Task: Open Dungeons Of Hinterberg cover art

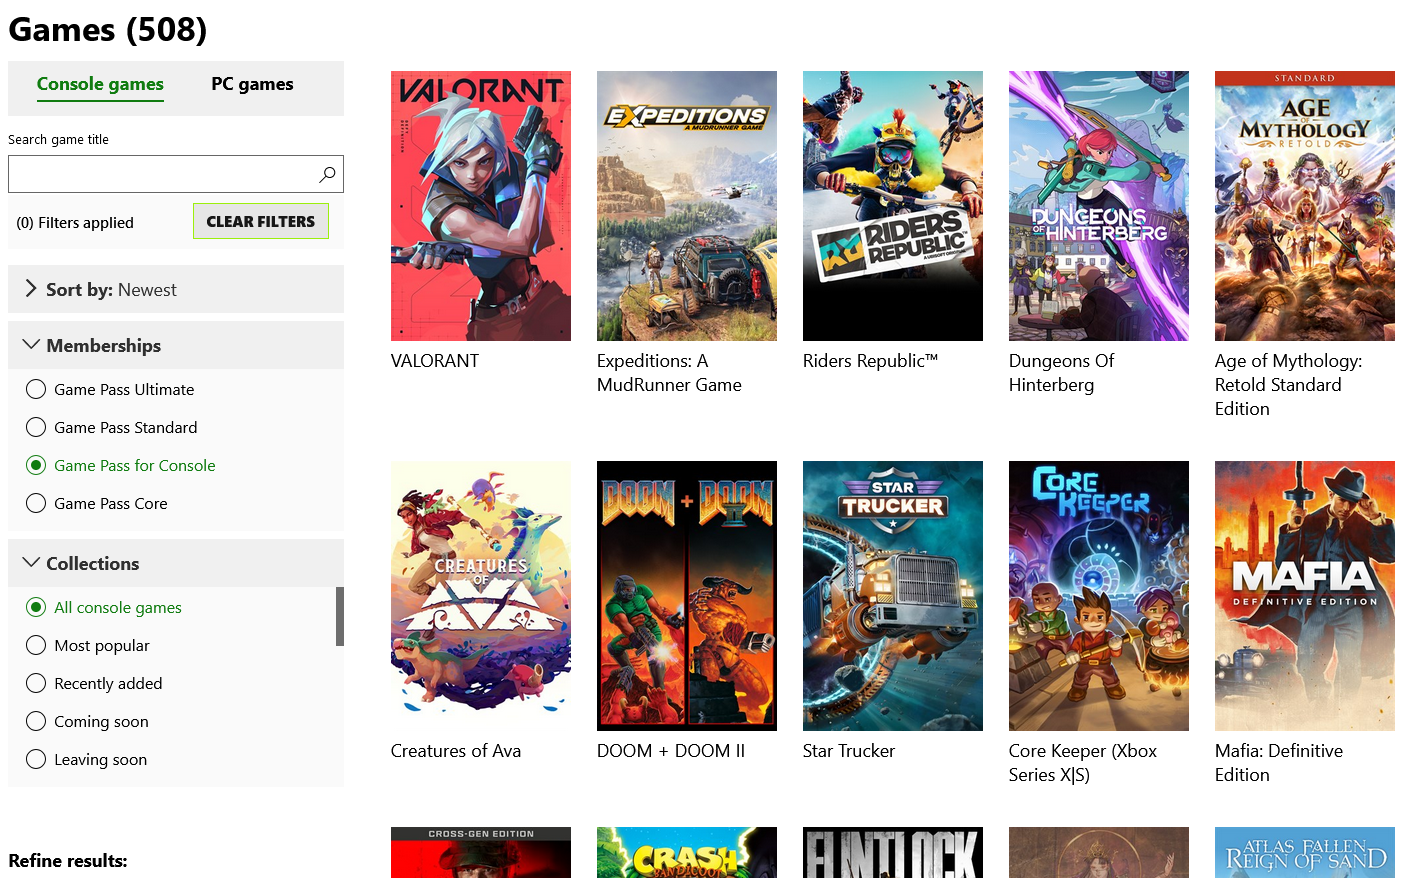Action: coord(1099,206)
